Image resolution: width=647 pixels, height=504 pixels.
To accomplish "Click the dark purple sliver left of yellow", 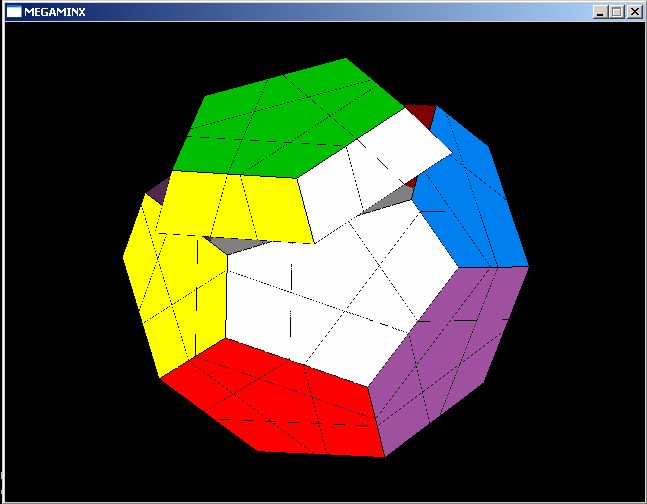I will pos(158,191).
